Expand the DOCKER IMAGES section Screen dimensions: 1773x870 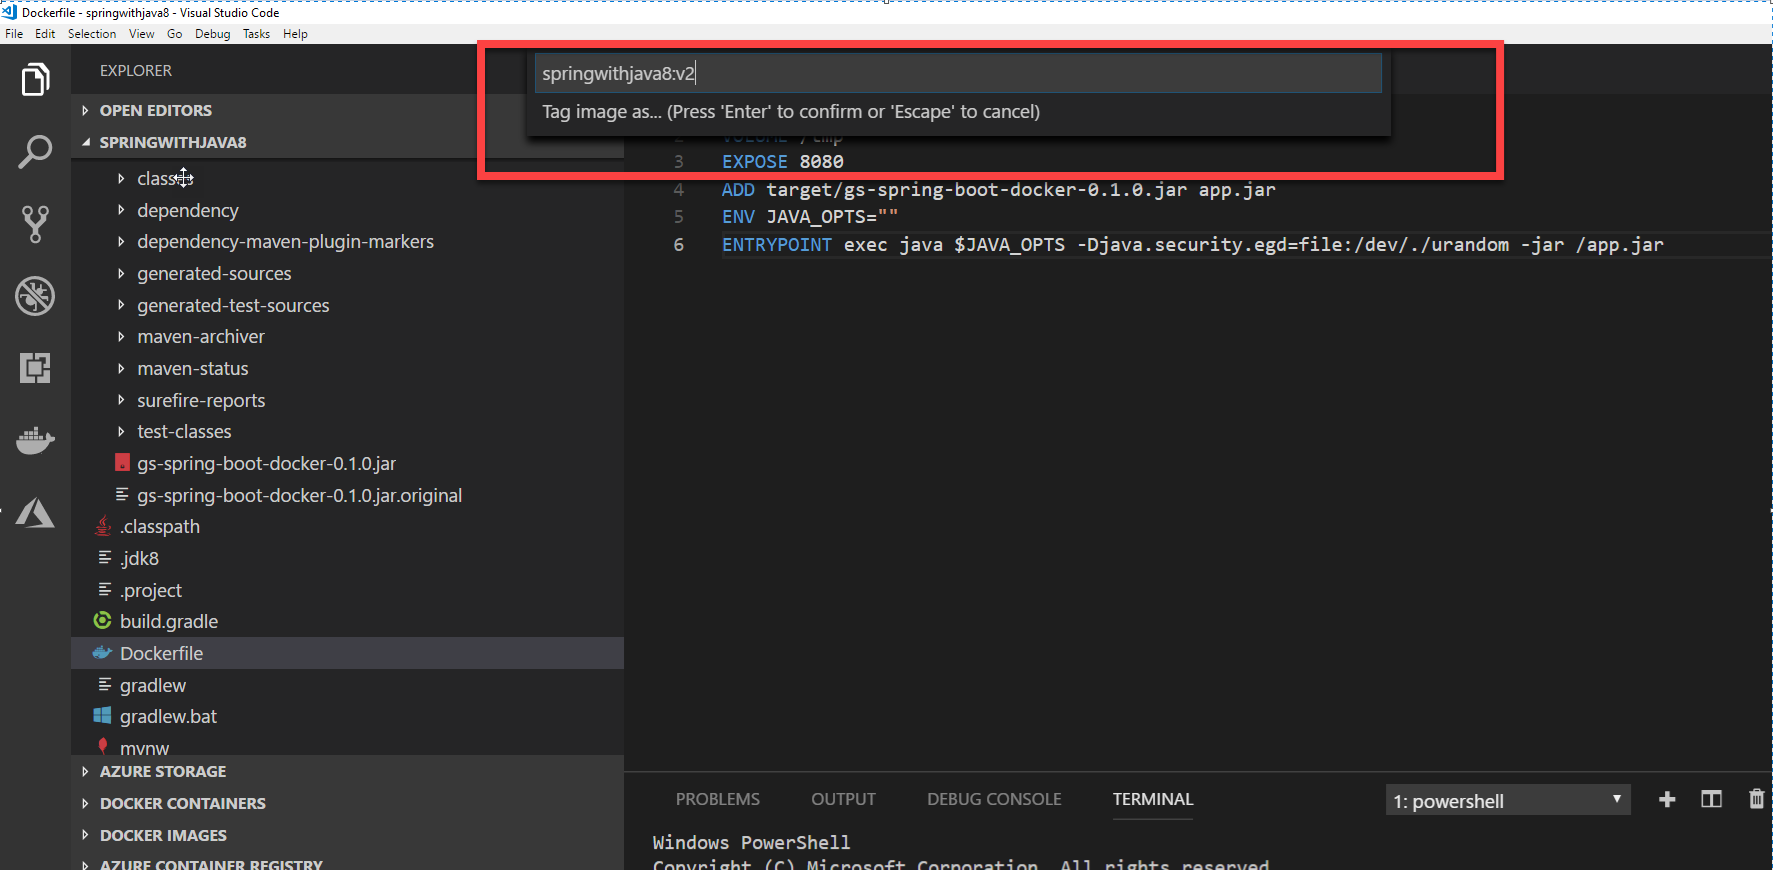(x=85, y=835)
